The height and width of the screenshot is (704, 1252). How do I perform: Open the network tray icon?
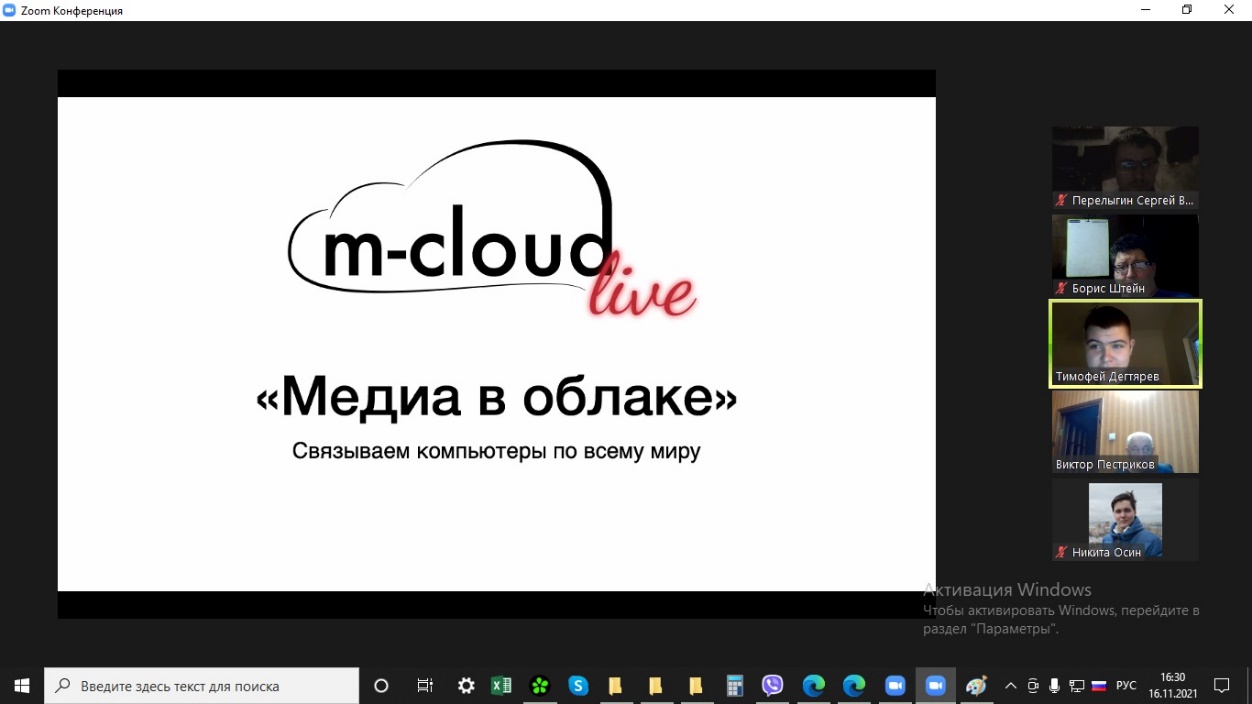(1076, 686)
